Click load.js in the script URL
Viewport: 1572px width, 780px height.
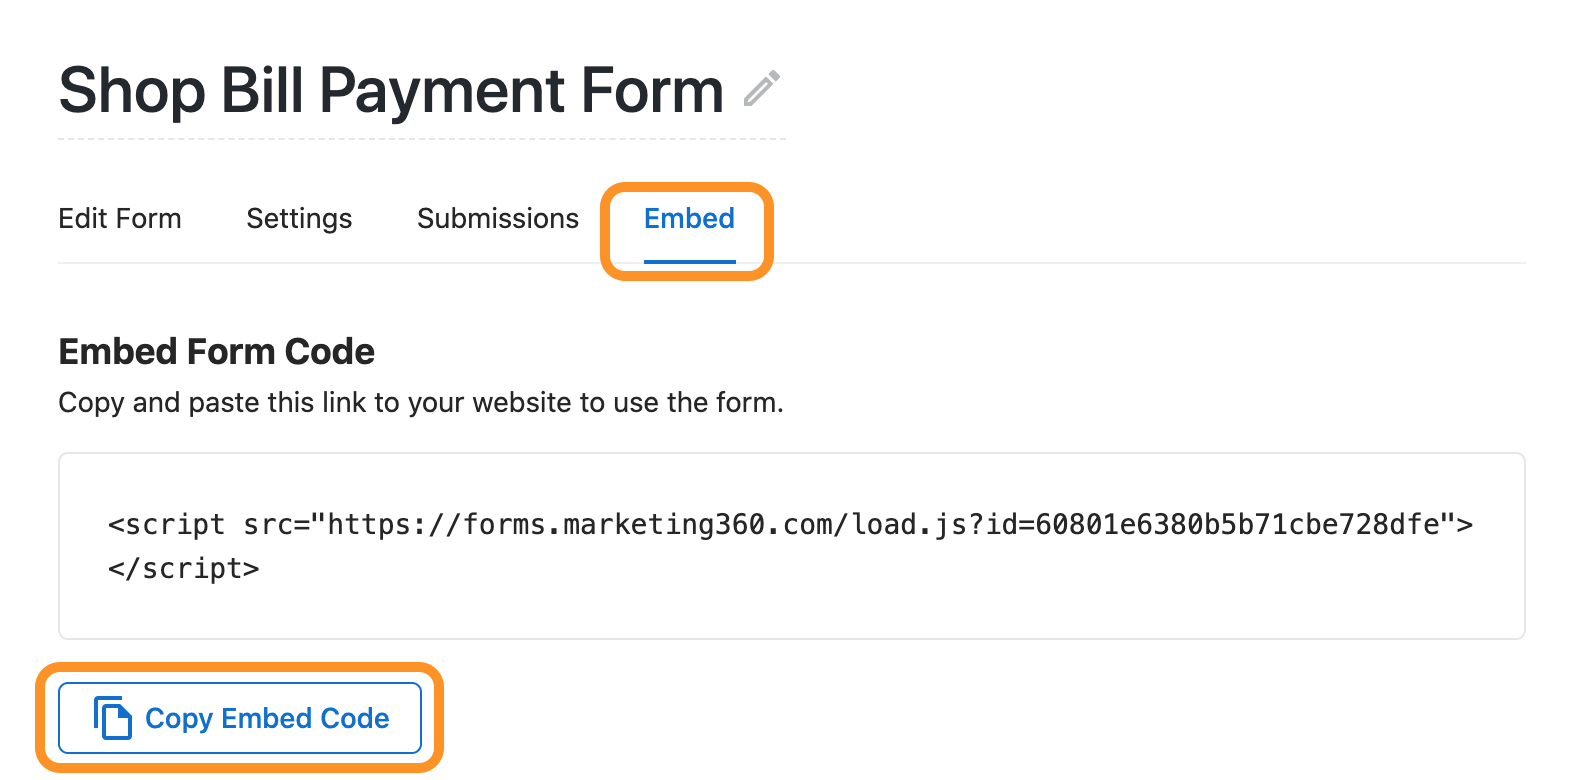(909, 524)
